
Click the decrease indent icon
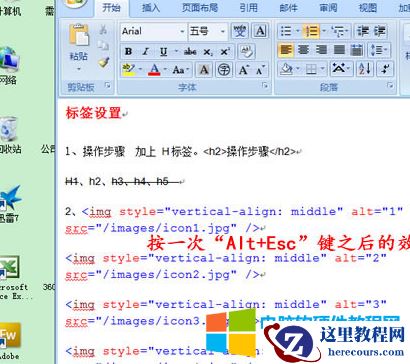pyautogui.click(x=362, y=31)
